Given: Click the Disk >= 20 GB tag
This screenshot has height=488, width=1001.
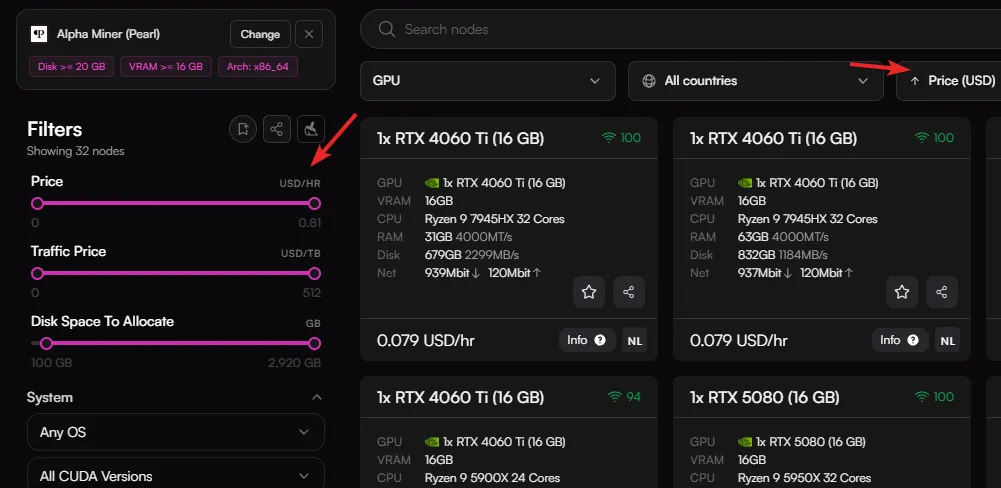Looking at the screenshot, I should [72, 66].
